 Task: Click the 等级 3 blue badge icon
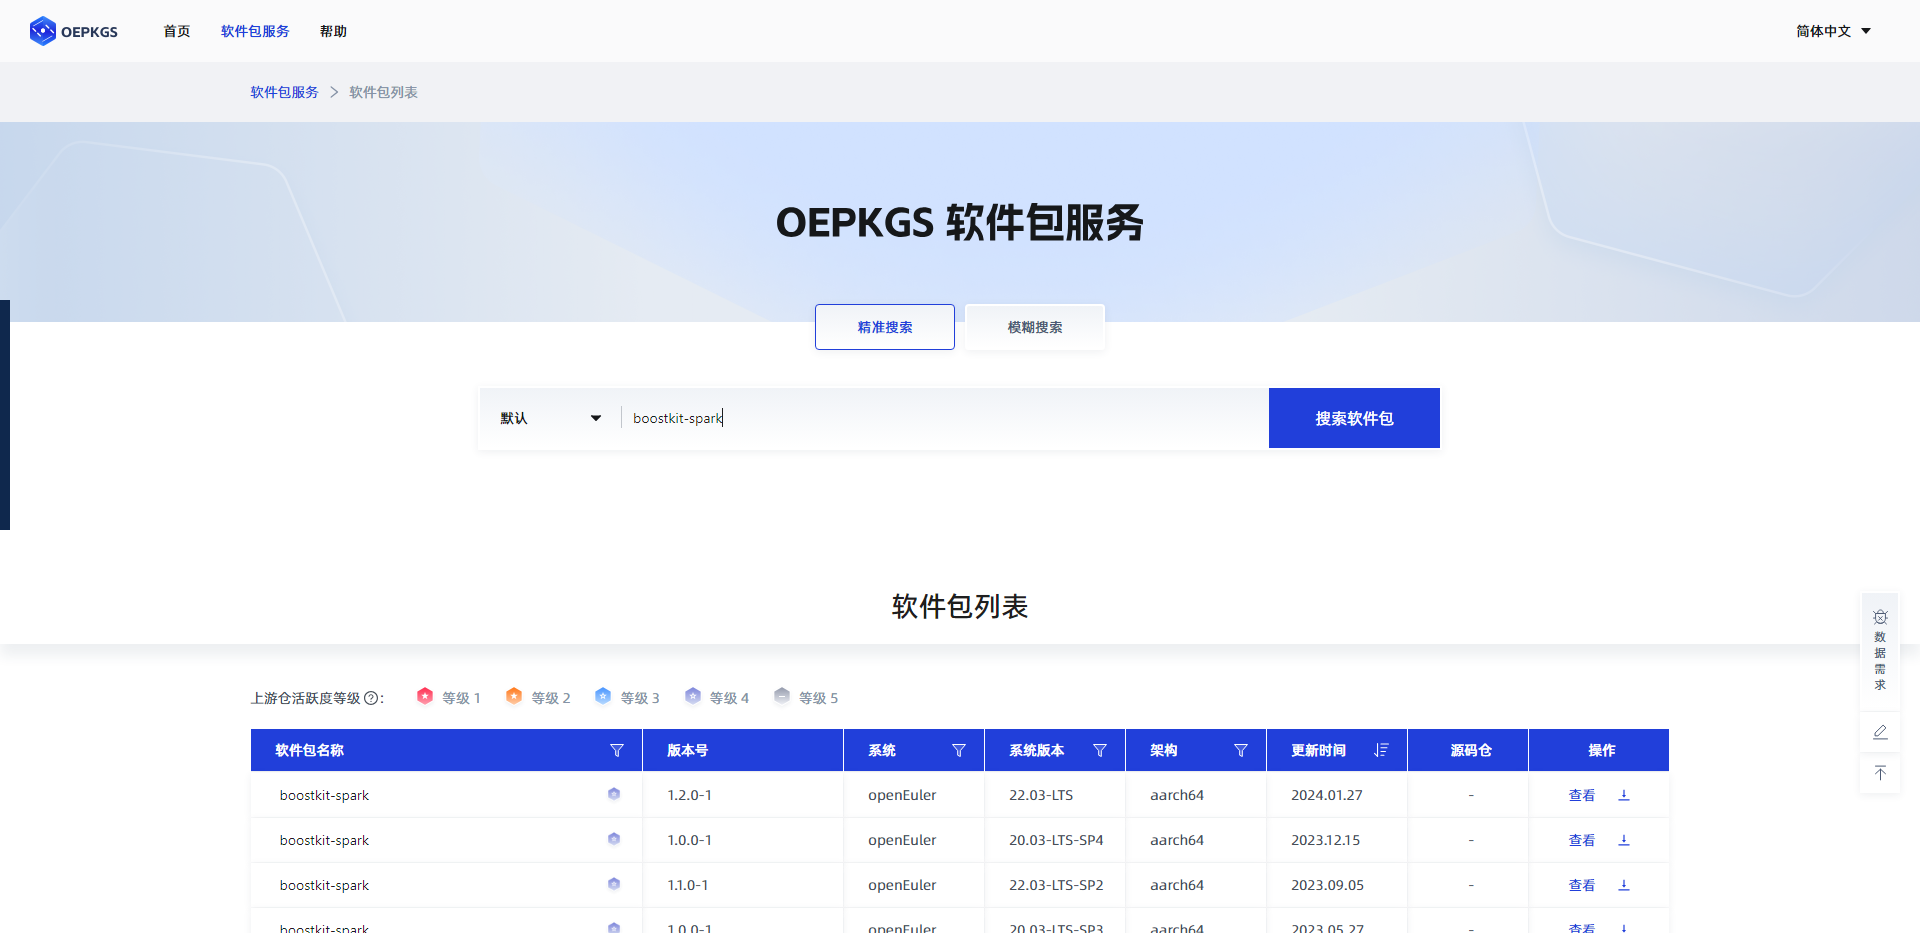tap(603, 696)
